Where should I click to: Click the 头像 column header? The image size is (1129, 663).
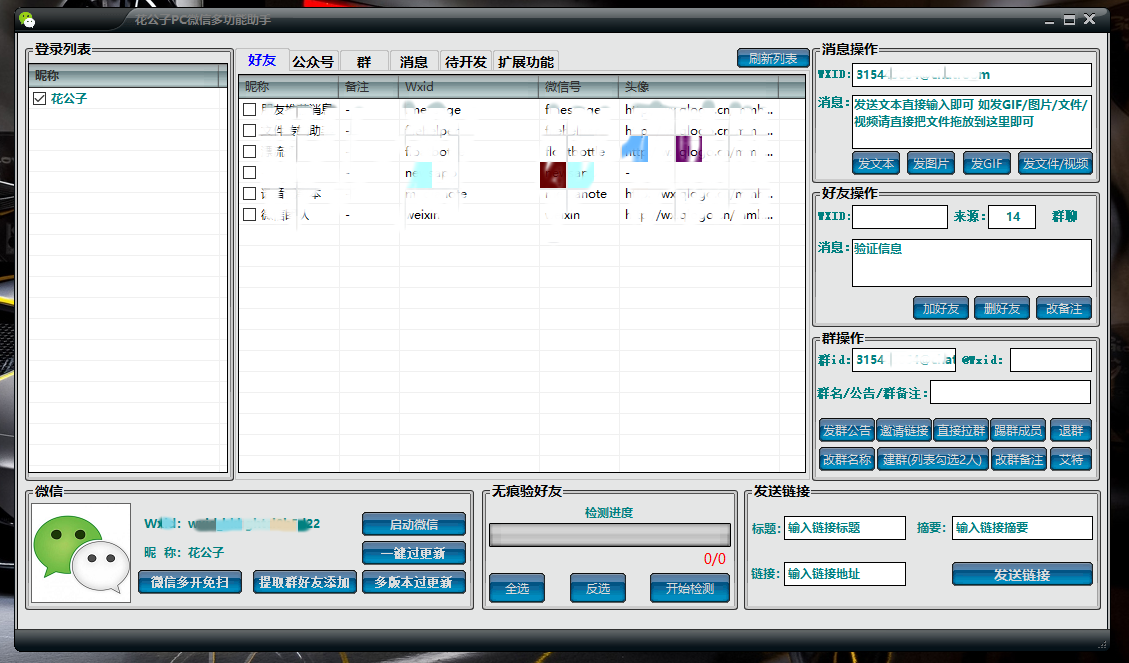(x=698, y=86)
